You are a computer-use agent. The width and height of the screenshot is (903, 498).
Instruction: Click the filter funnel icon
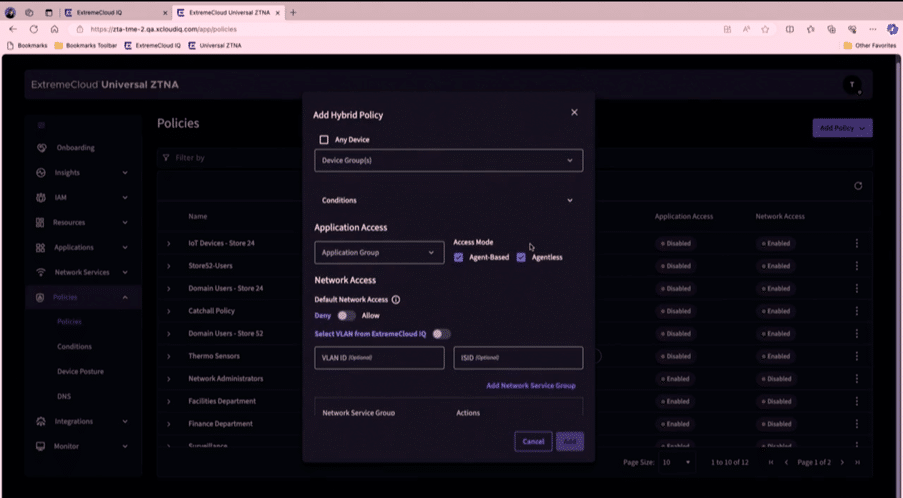click(166, 158)
